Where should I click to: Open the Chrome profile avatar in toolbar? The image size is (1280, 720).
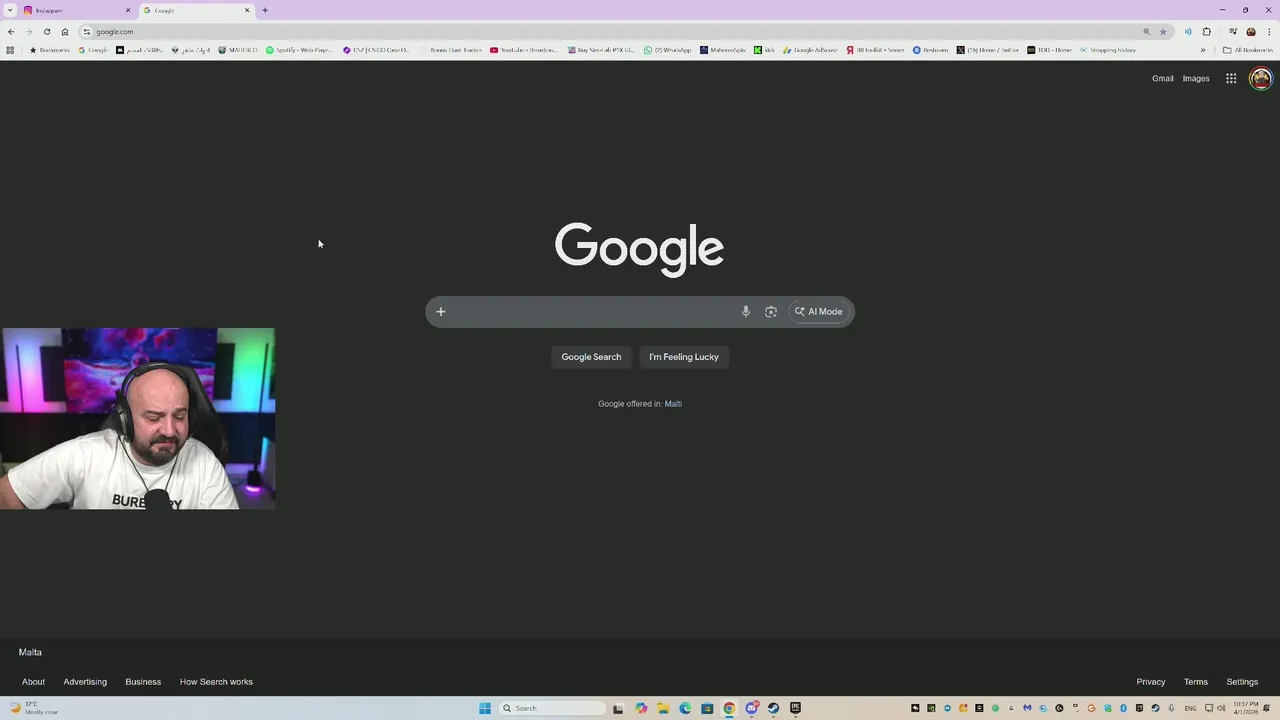coord(1251,31)
